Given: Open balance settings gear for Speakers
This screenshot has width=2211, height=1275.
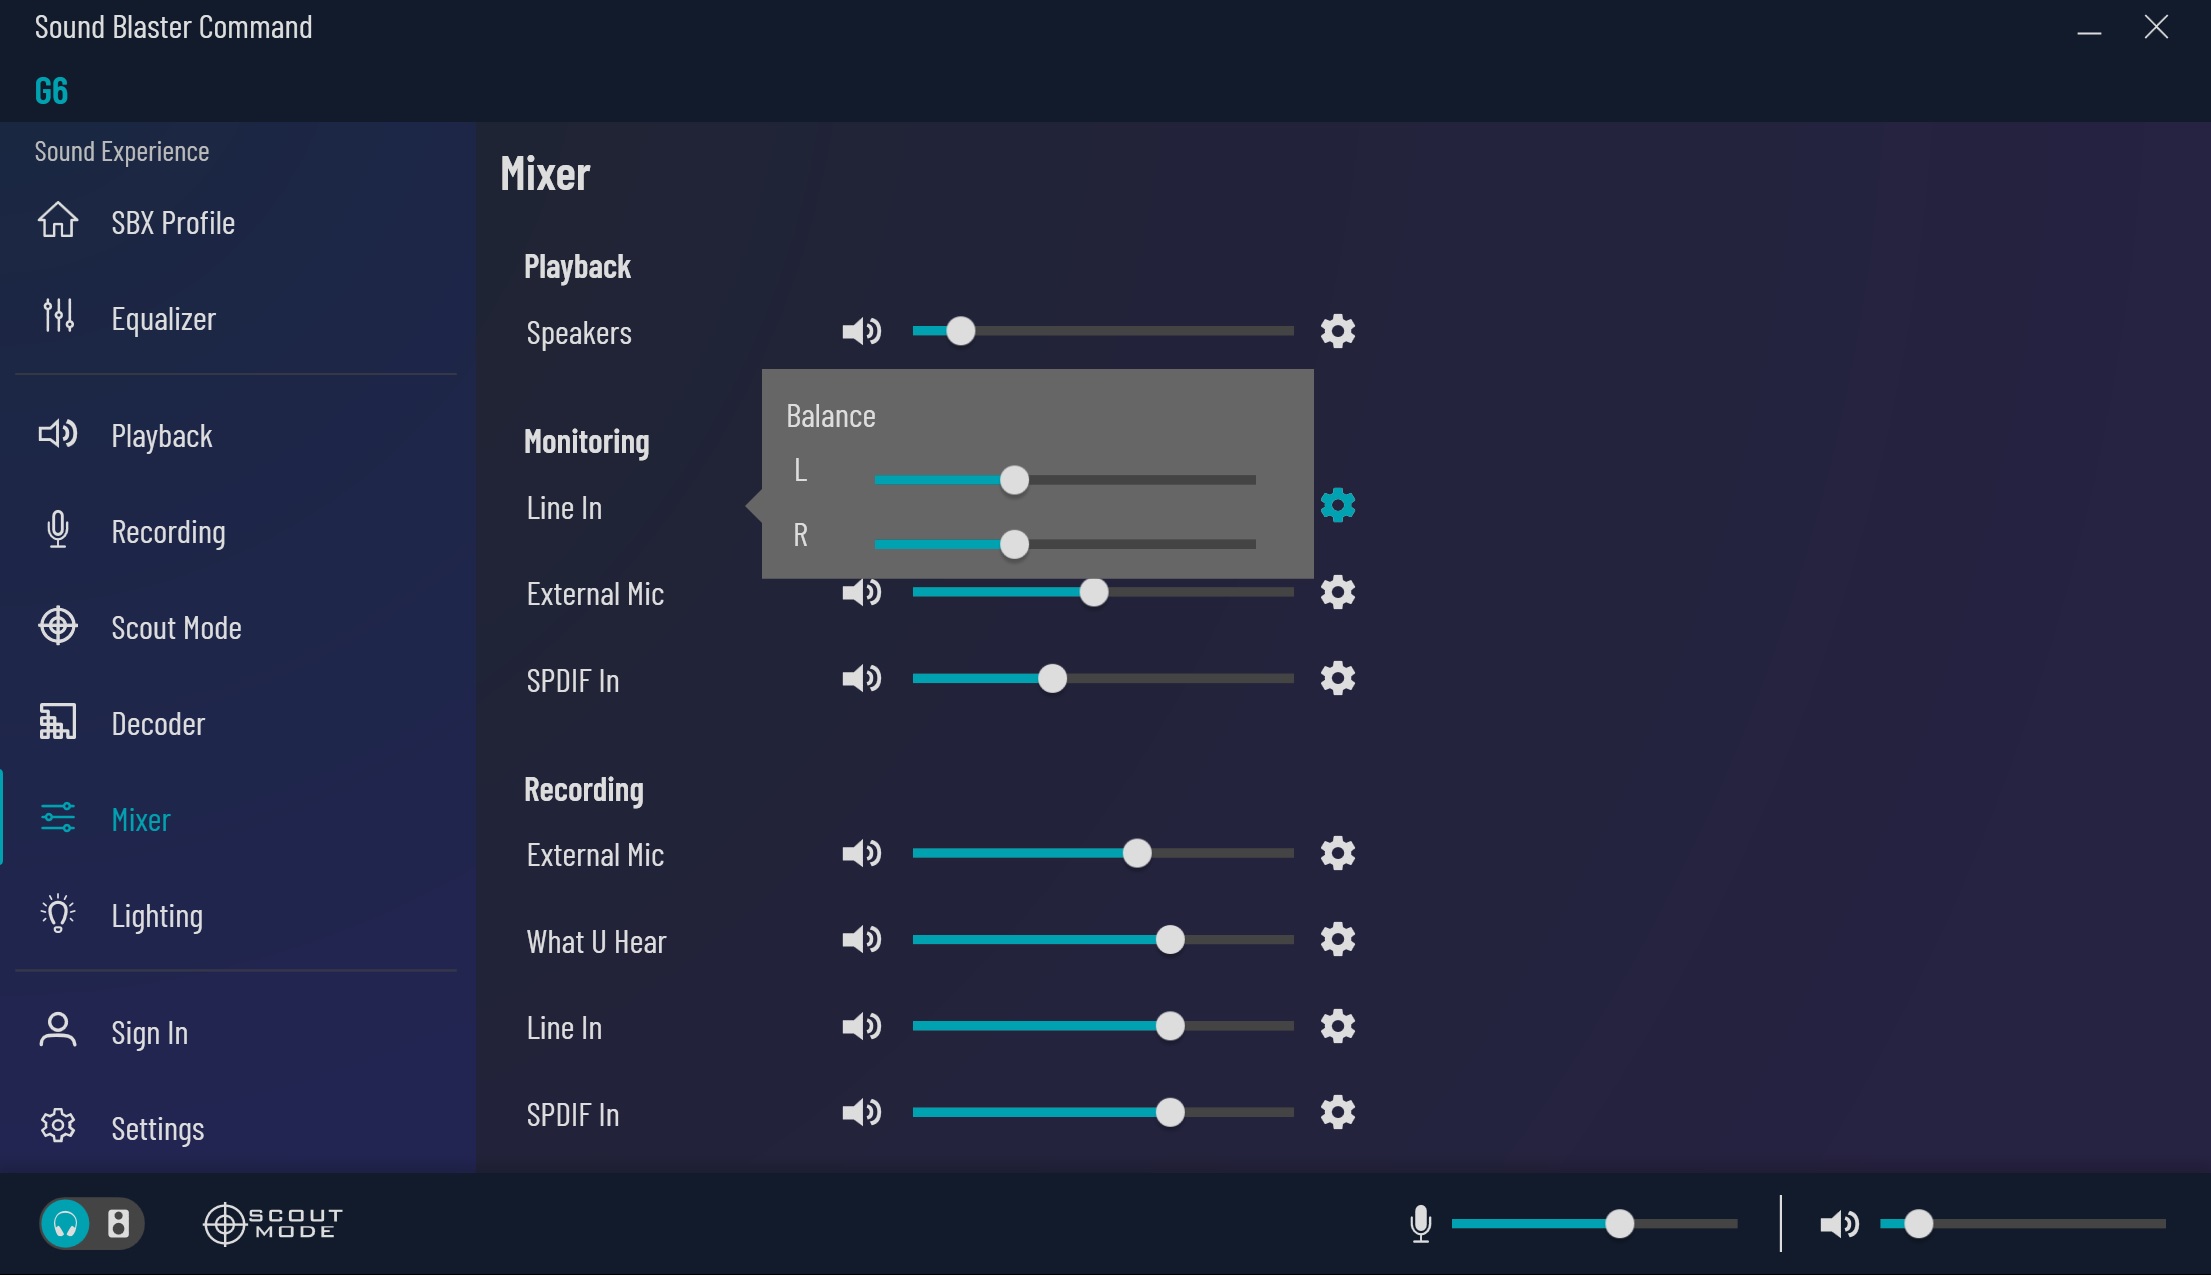Looking at the screenshot, I should click(1338, 331).
